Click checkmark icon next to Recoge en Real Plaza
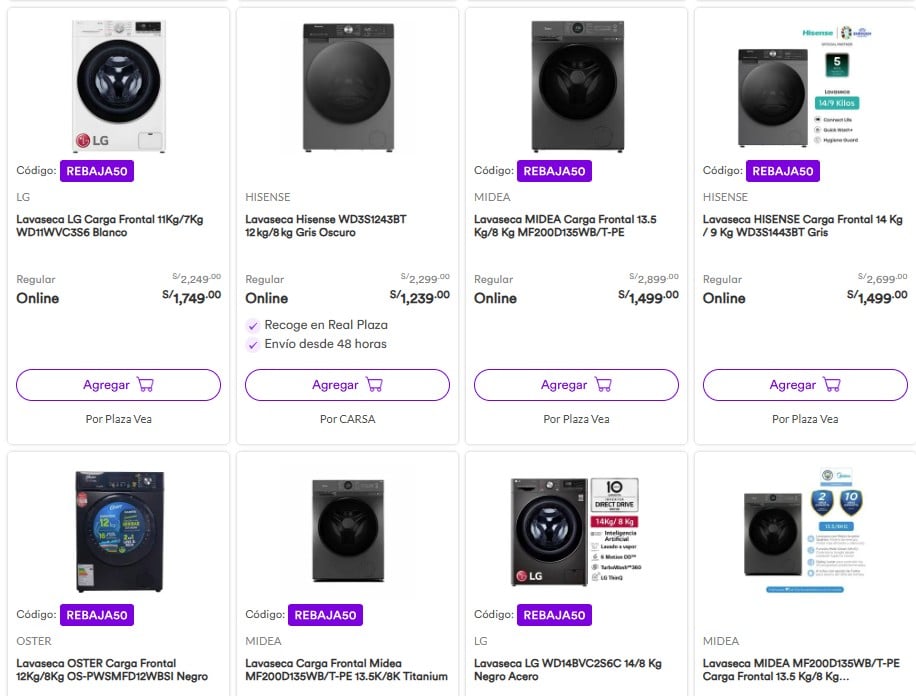This screenshot has height=696, width=916. 253,326
